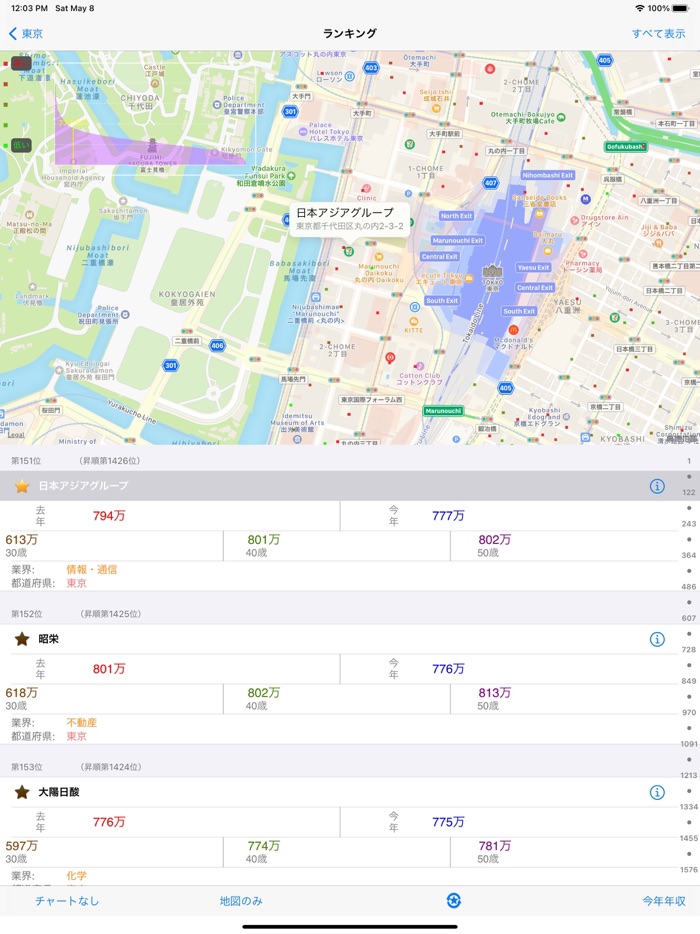Tap the Marunouchi subway label
Screen dimensions: 700x934
(443, 411)
